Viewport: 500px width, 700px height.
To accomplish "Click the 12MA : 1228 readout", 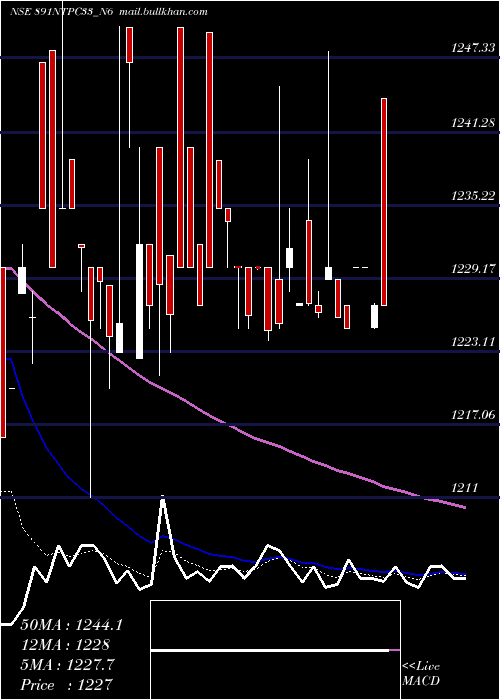I will tap(65, 645).
